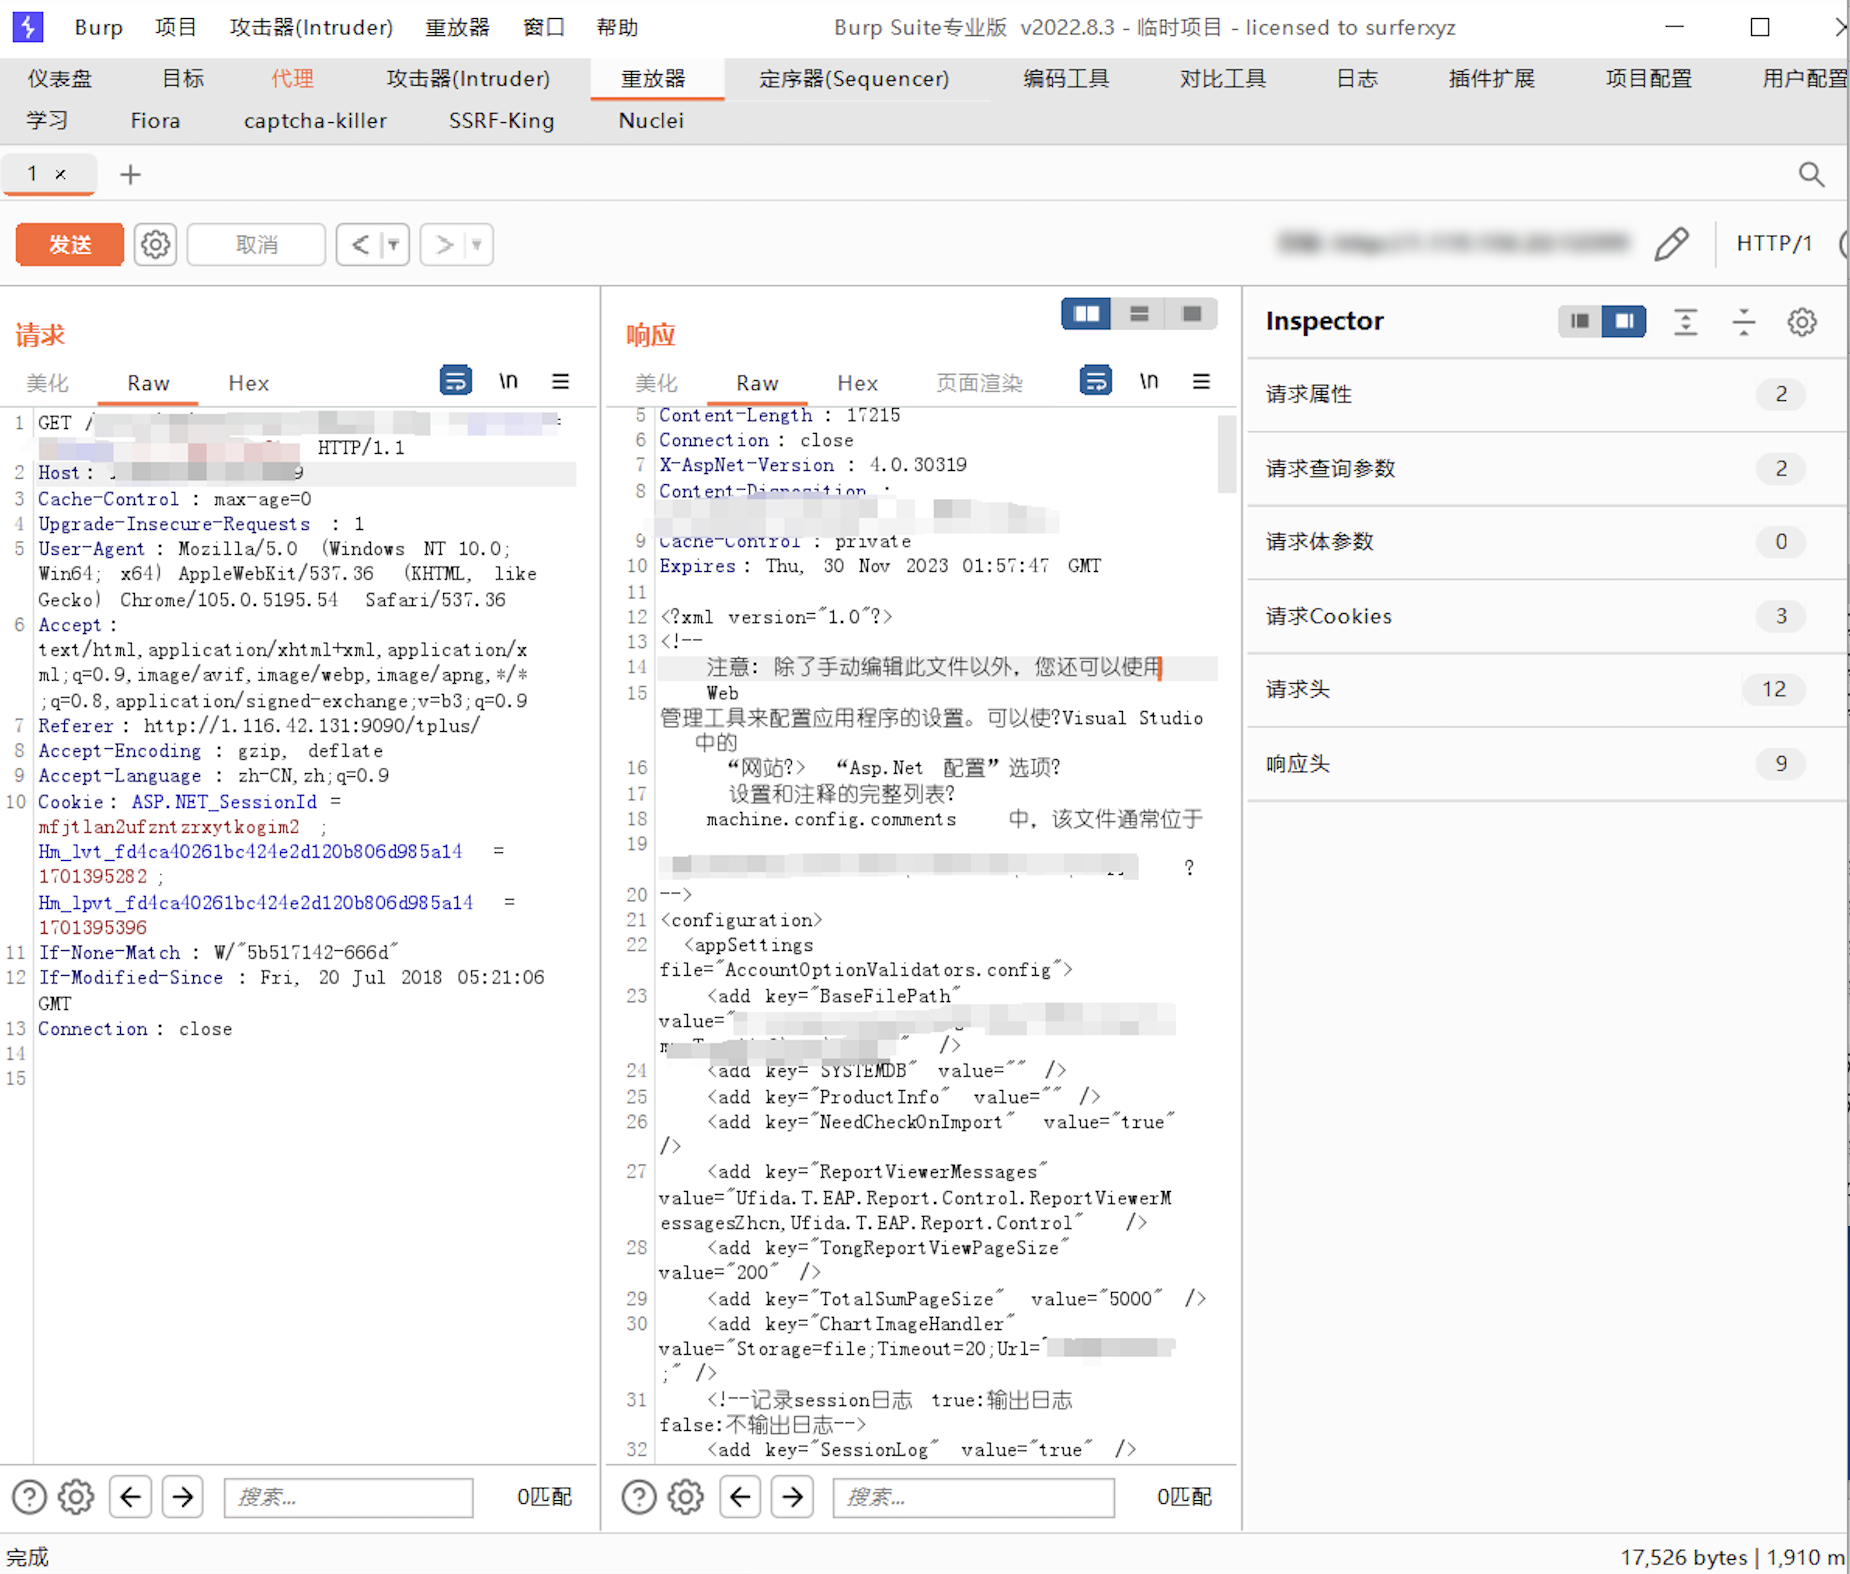Open the back history dropdown arrow
1850x1574 pixels.
tap(394, 244)
